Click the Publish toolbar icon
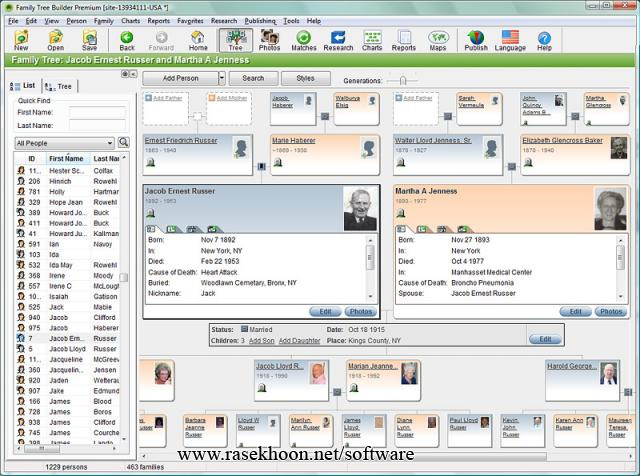 tap(476, 40)
